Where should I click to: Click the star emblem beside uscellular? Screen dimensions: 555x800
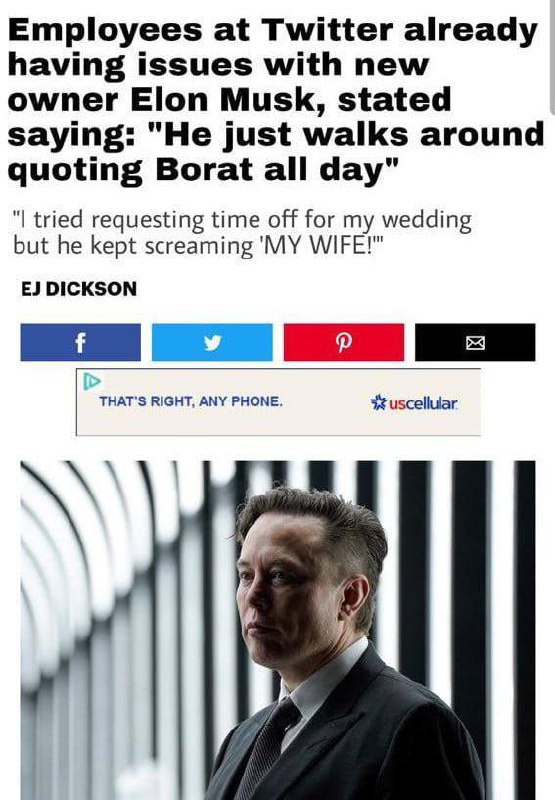[x=379, y=403]
